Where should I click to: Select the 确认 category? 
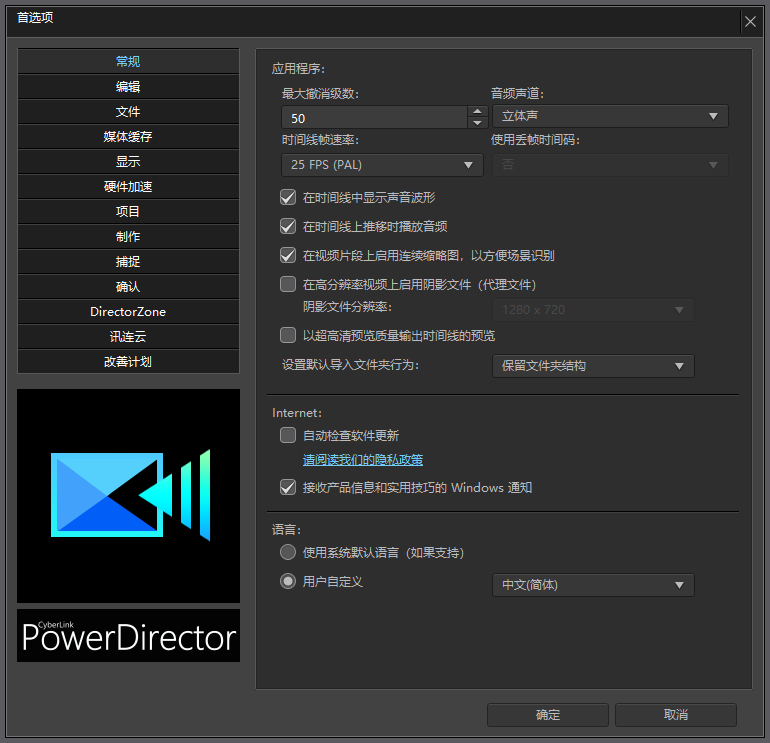pyautogui.click(x=128, y=287)
